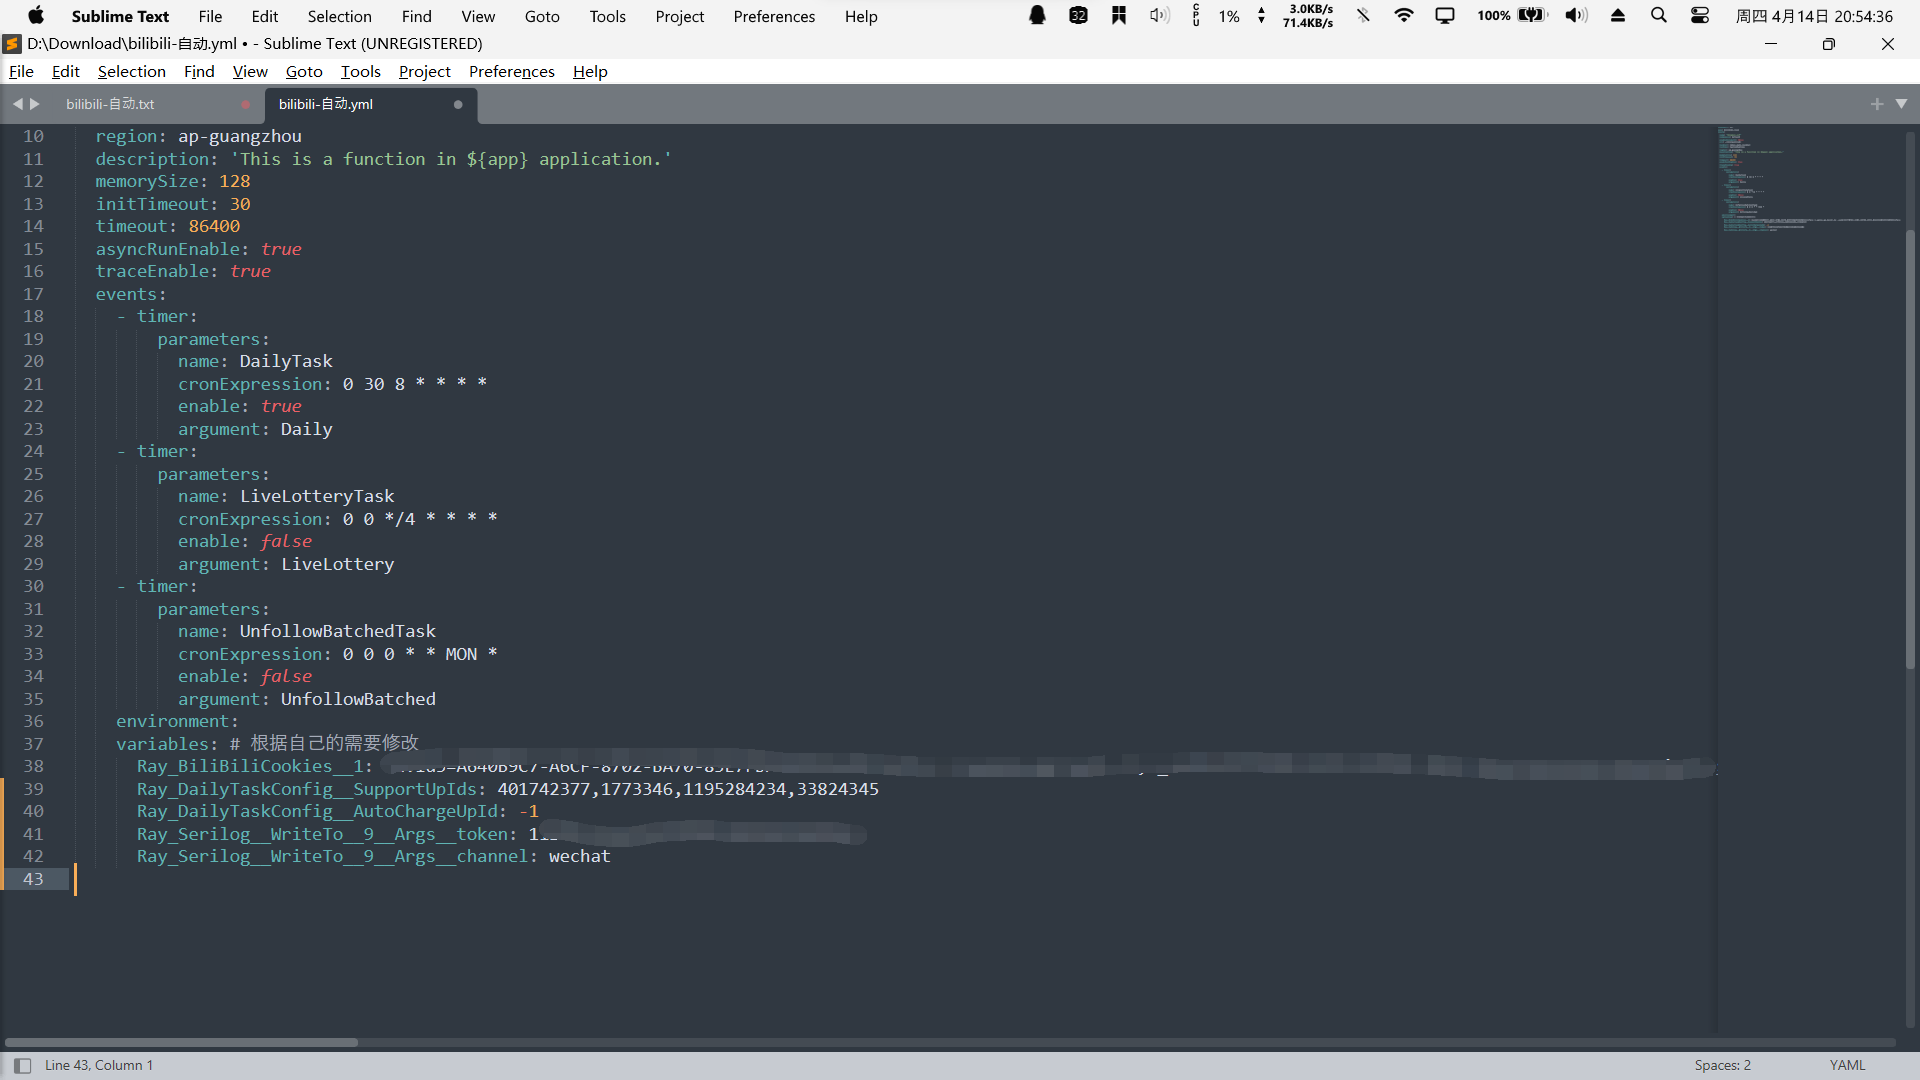Click the UnfollowBatchedTask name
1920x1080 pixels.
click(x=338, y=631)
